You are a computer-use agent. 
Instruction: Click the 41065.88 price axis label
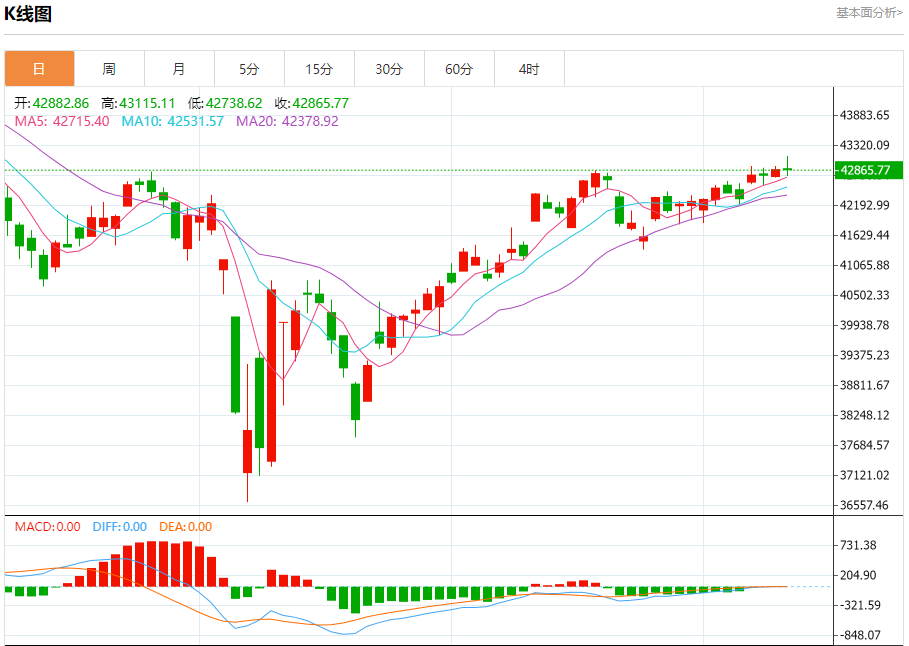[x=864, y=265]
